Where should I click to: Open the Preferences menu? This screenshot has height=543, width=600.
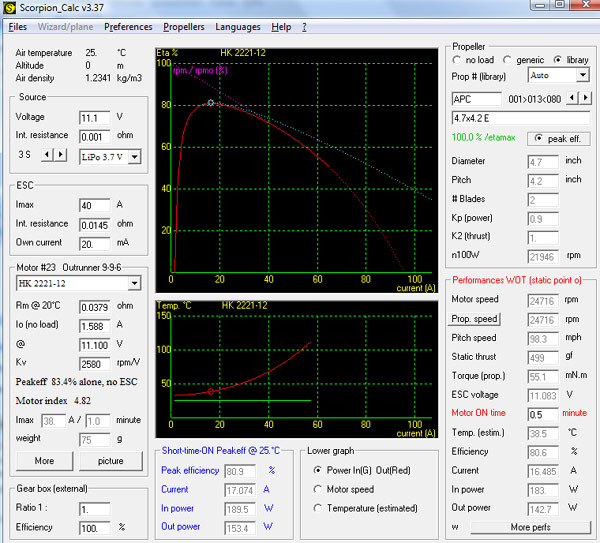128,27
